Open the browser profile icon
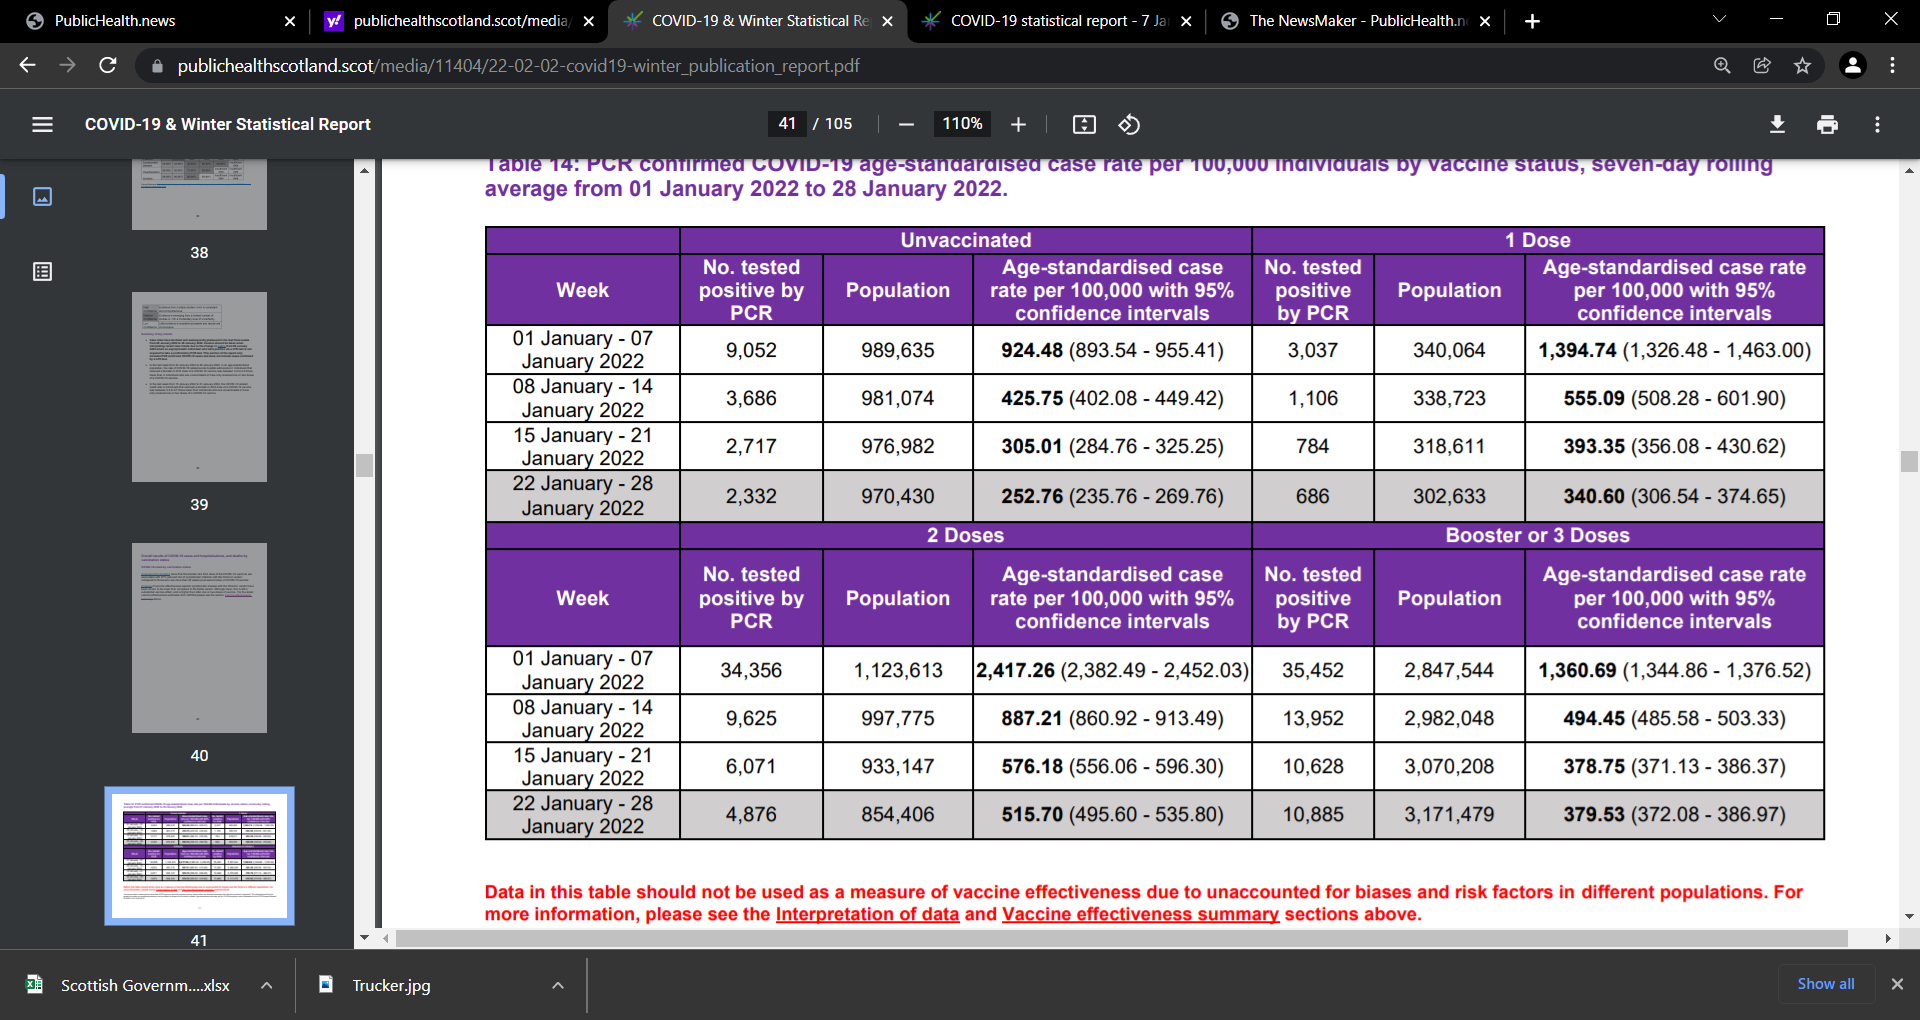Screen dimensions: 1920x1020 (x=1852, y=65)
